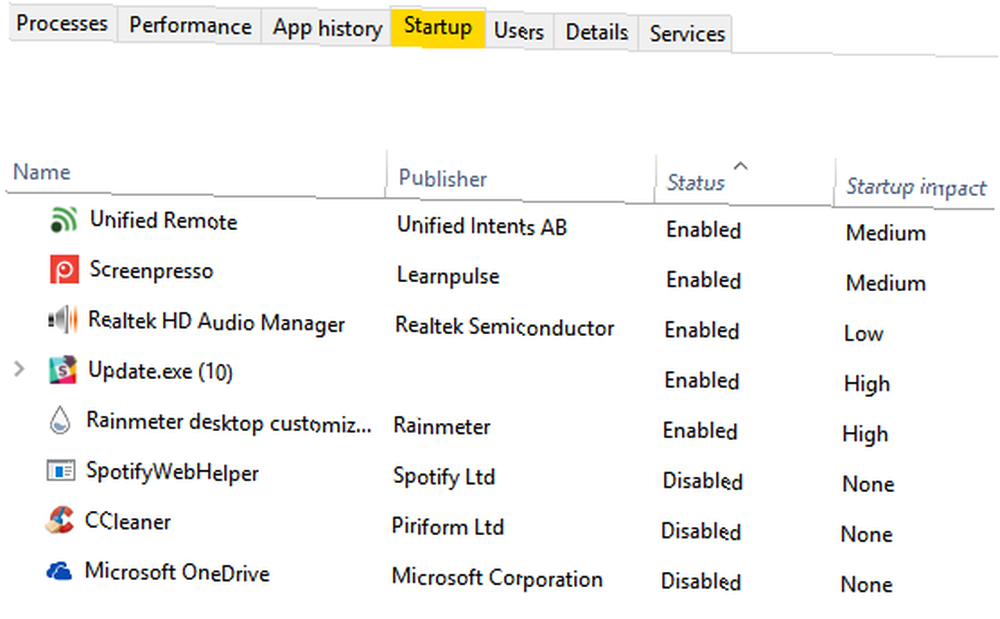Click Disabled status for CCleaner

click(x=700, y=532)
